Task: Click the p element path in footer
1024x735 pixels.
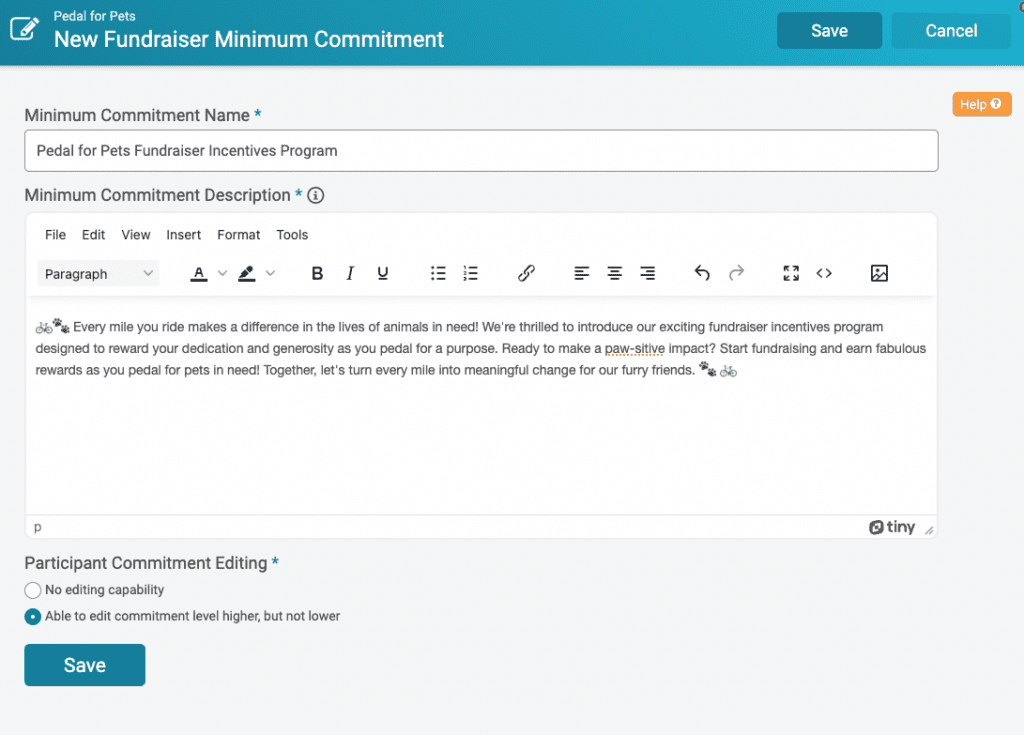Action: pos(38,527)
